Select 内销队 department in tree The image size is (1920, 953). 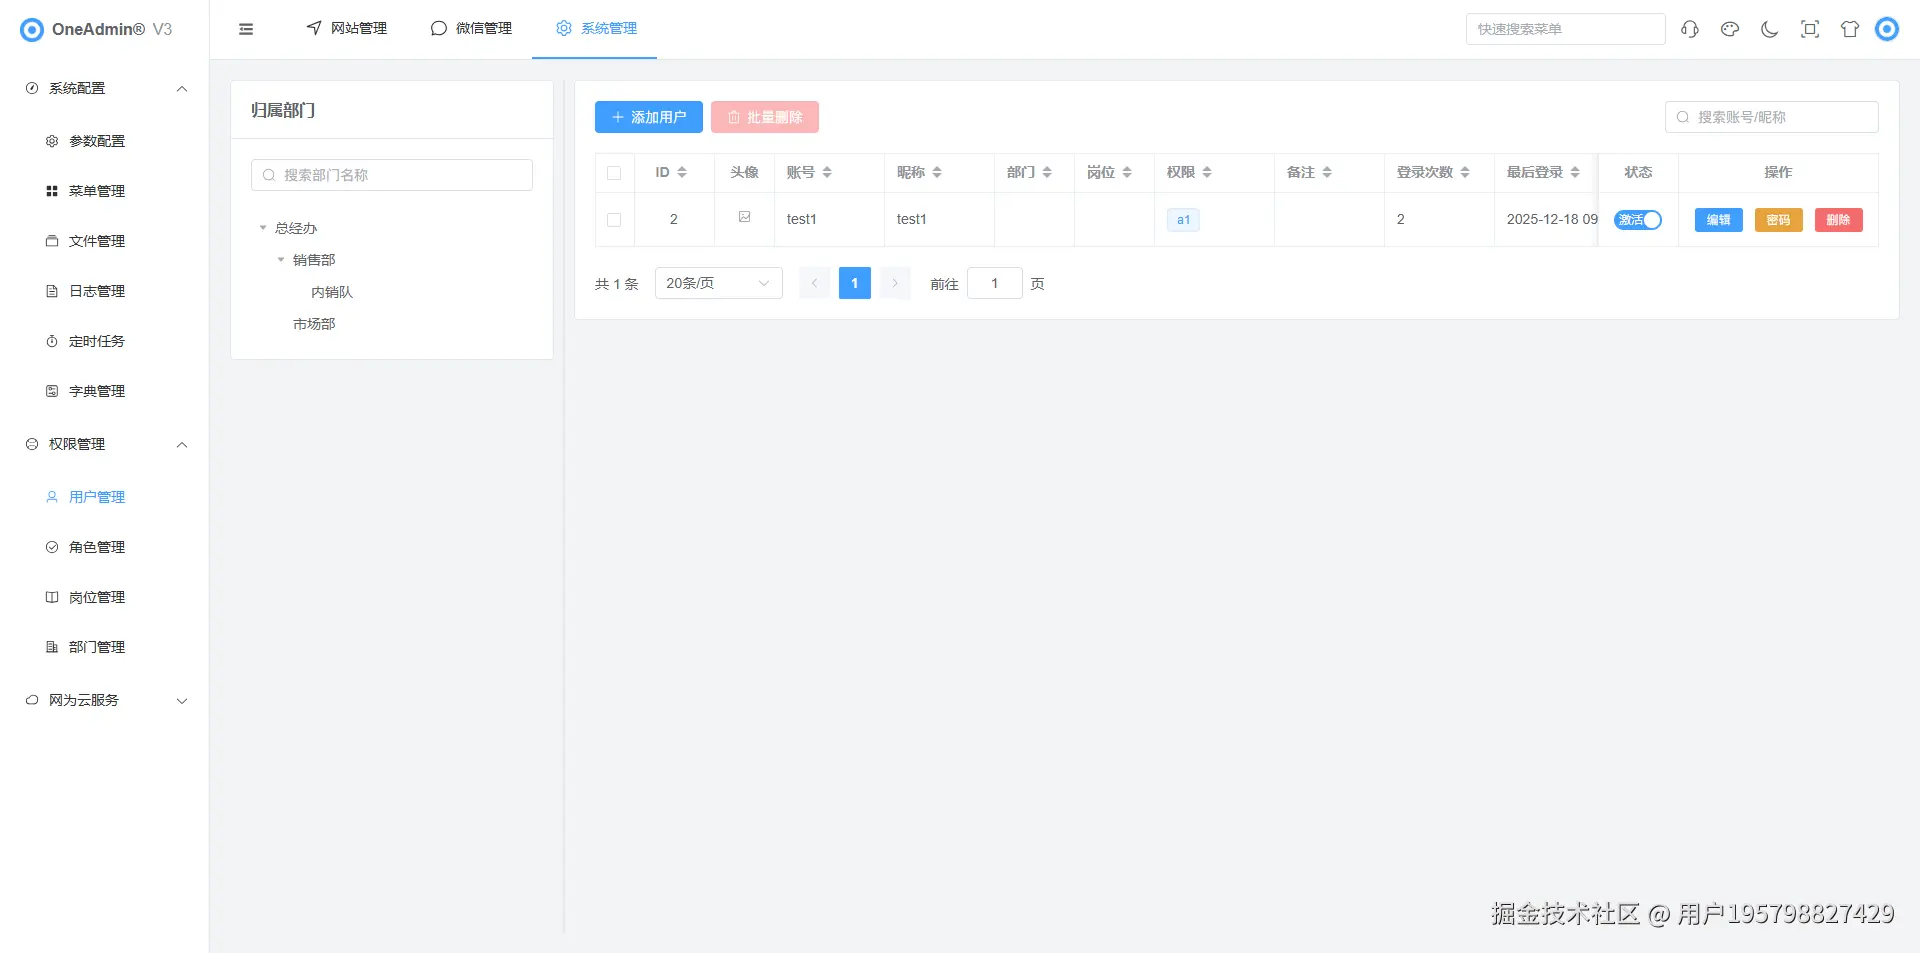[332, 292]
